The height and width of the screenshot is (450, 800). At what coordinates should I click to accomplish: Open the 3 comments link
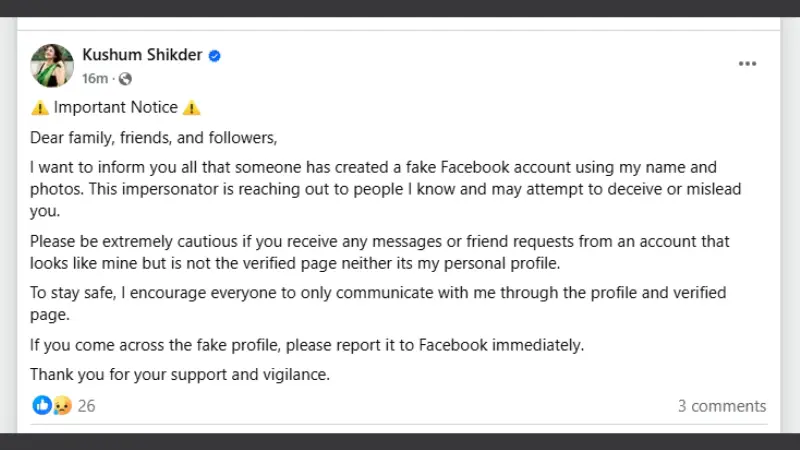click(x=722, y=406)
